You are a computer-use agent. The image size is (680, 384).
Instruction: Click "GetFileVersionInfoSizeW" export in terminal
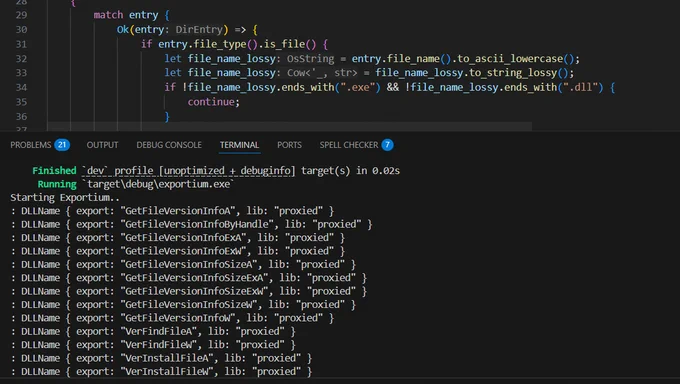pyautogui.click(x=189, y=305)
